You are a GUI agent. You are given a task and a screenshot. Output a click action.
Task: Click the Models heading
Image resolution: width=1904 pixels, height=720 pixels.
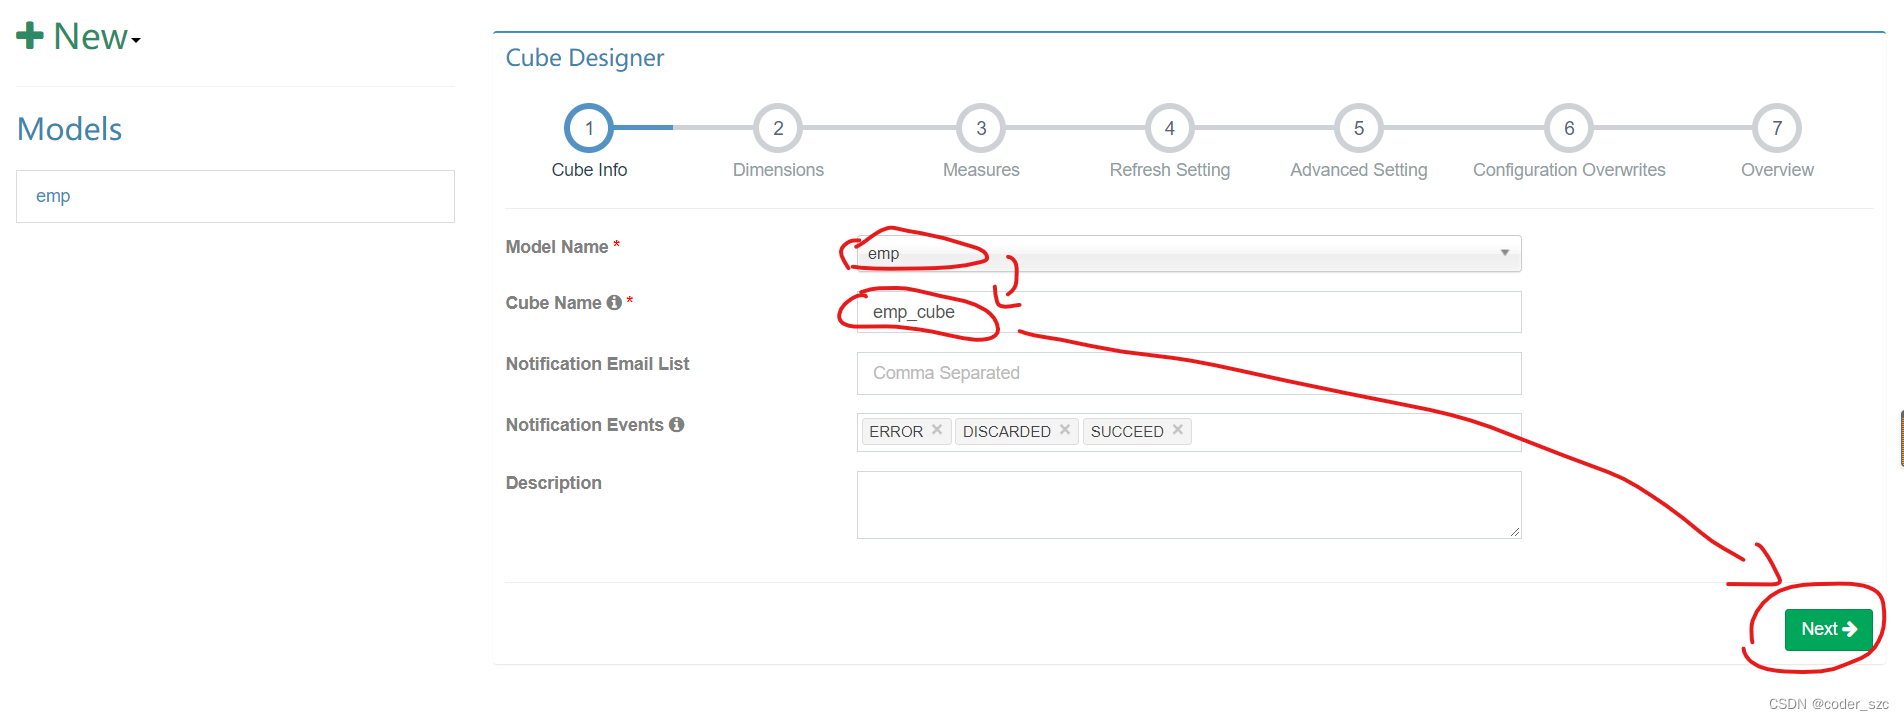70,129
